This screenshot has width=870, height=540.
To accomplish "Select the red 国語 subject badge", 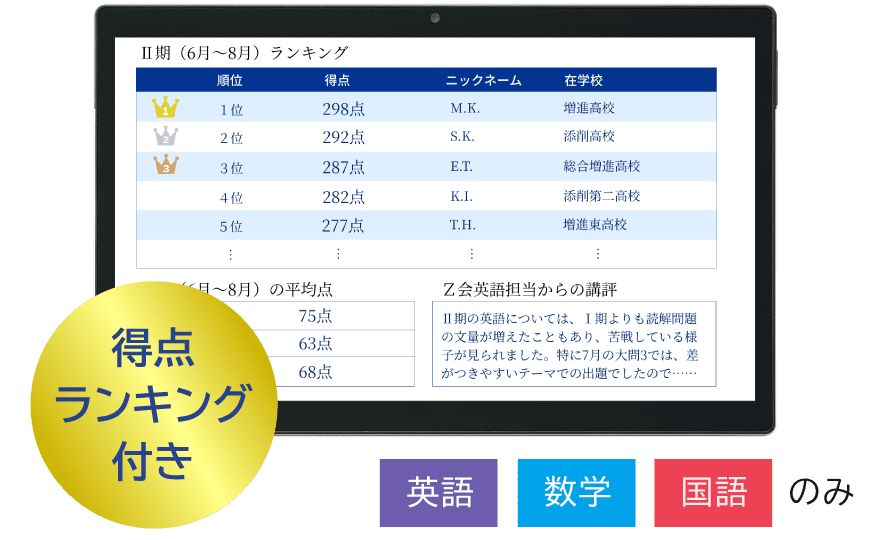I will pos(713,492).
